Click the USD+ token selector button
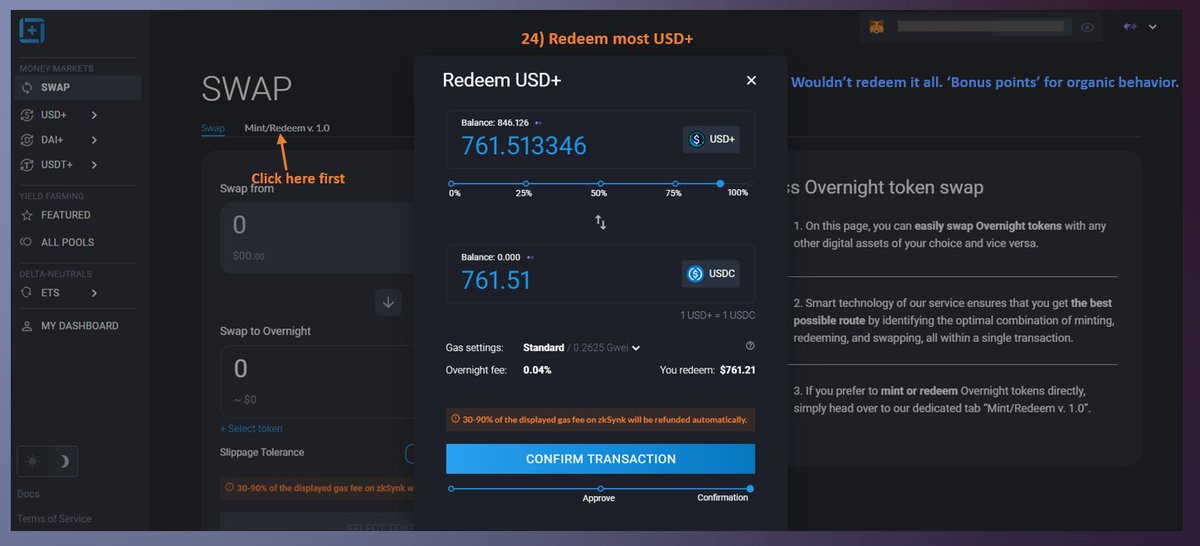The width and height of the screenshot is (1200, 546). tap(711, 139)
